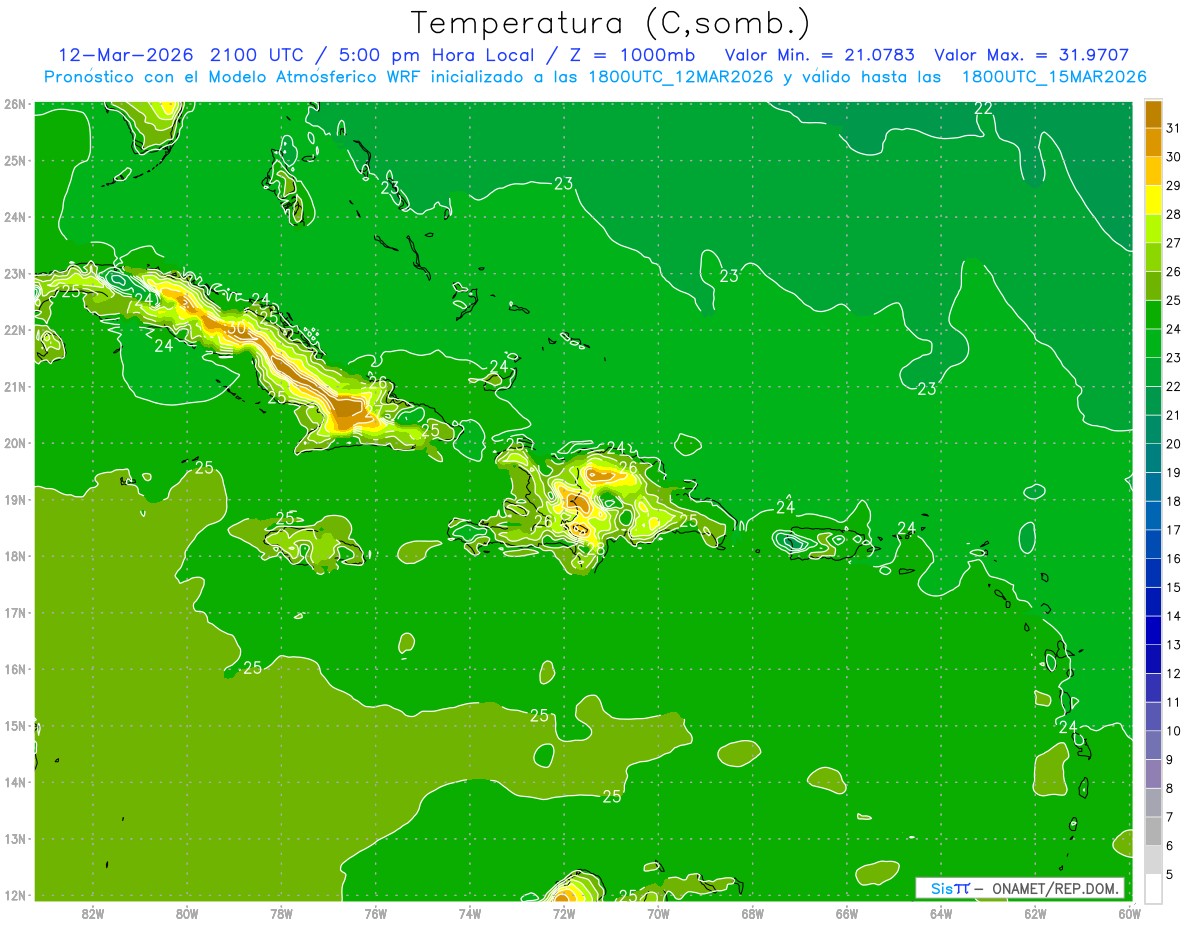The image size is (1200, 927).
Task: Select the valid-until time "1800UTC_15MAR2026"
Action: (x=1054, y=77)
